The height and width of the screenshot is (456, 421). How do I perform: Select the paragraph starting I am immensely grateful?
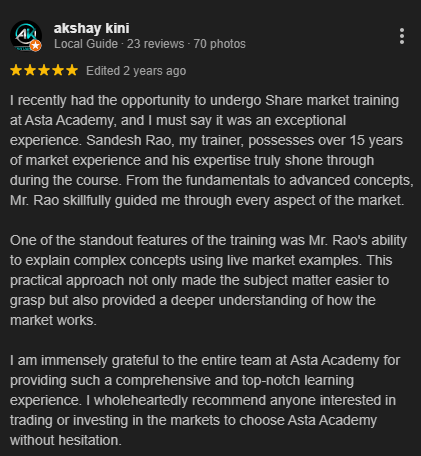pos(205,400)
